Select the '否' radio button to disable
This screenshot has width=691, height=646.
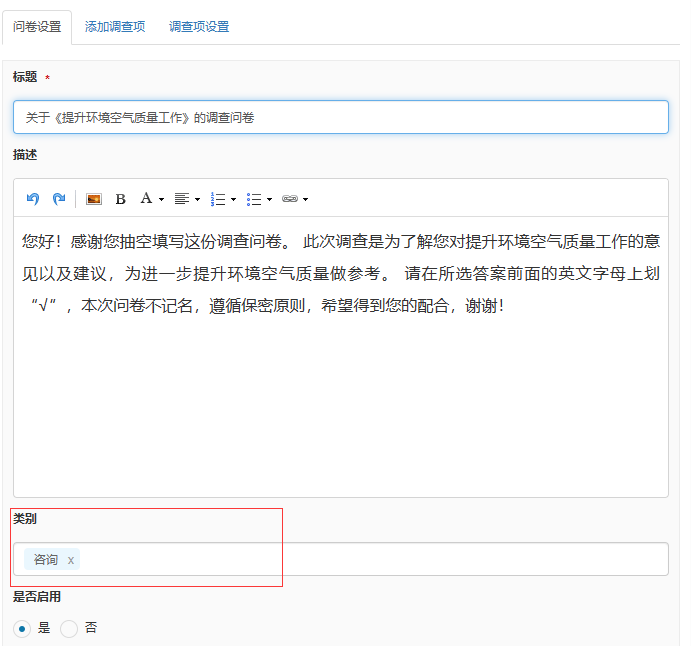69,629
